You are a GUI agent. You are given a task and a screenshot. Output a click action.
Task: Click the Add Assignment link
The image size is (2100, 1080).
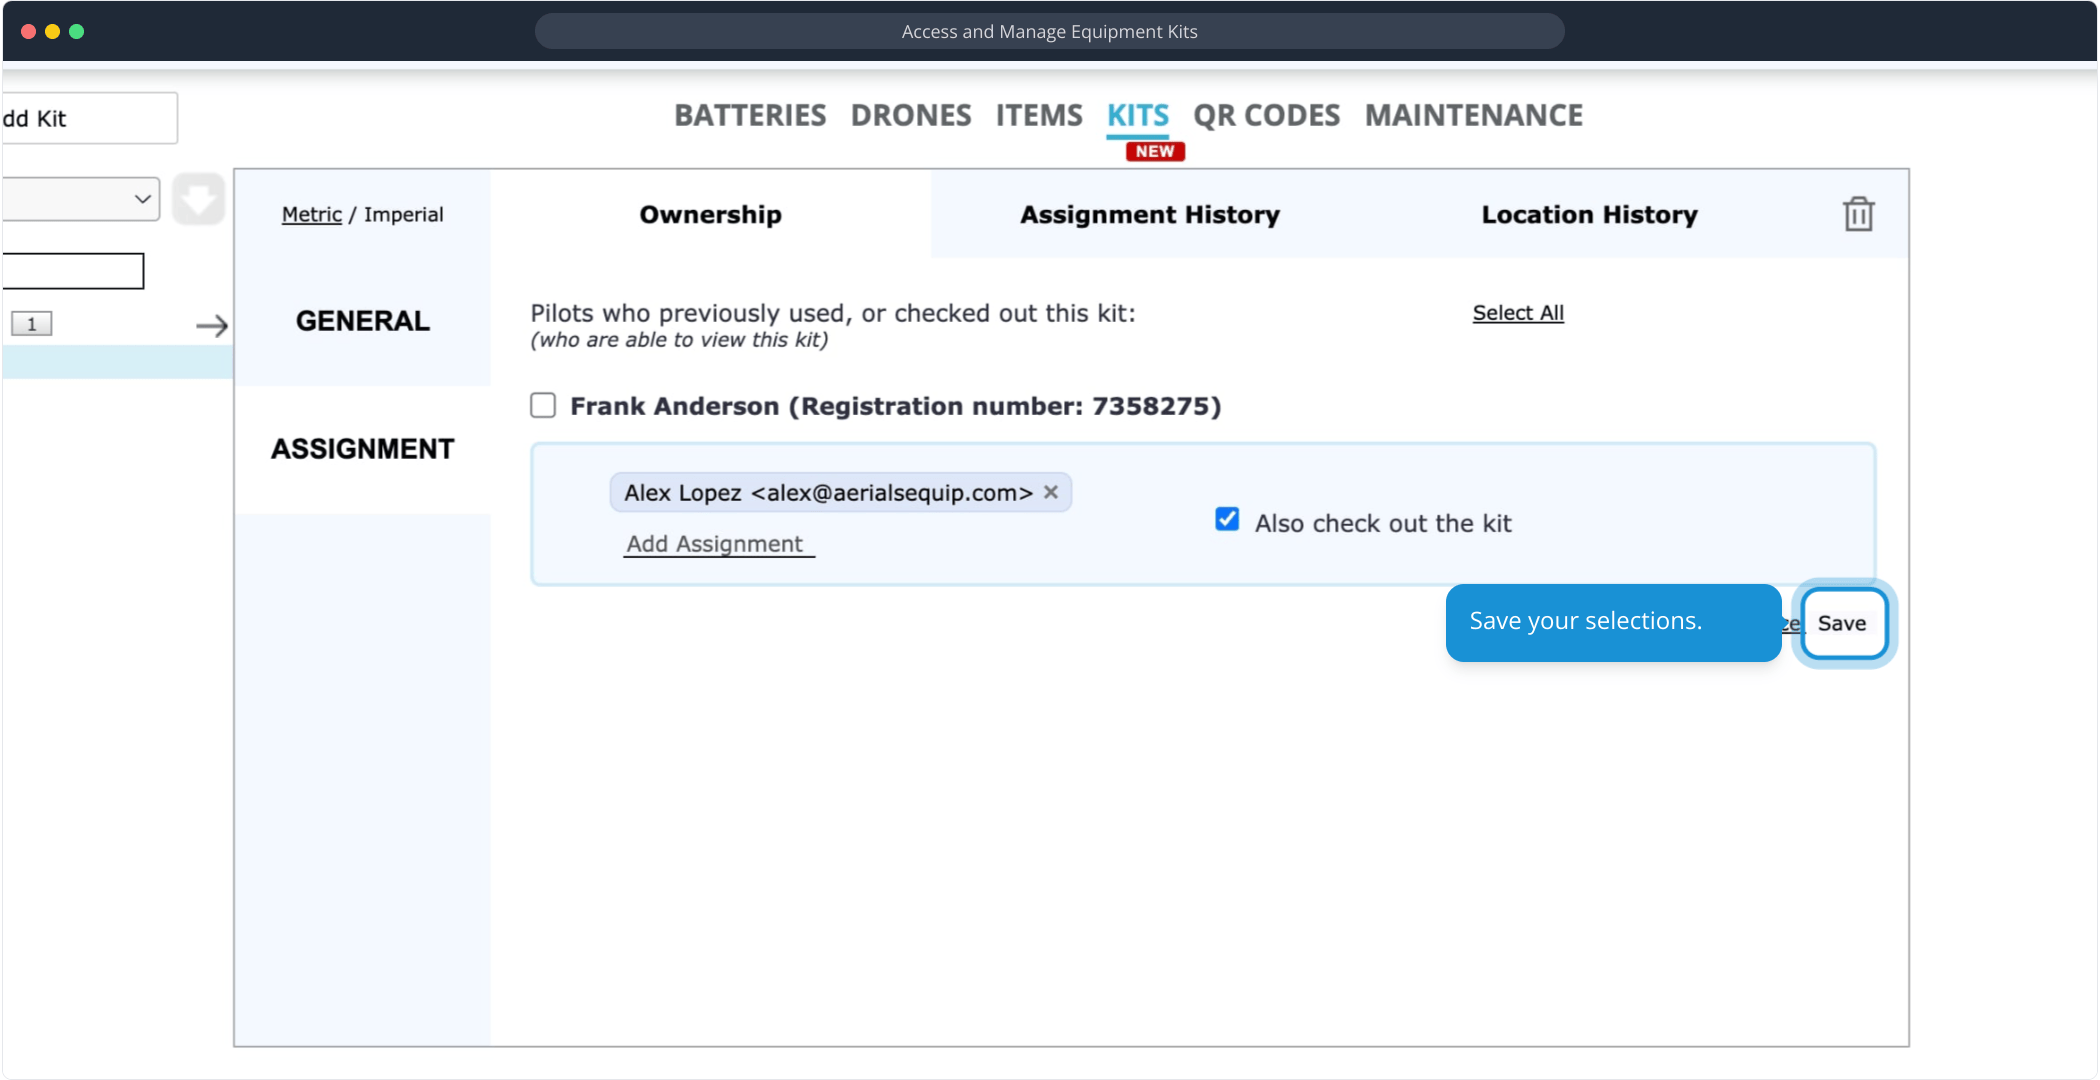coord(715,544)
